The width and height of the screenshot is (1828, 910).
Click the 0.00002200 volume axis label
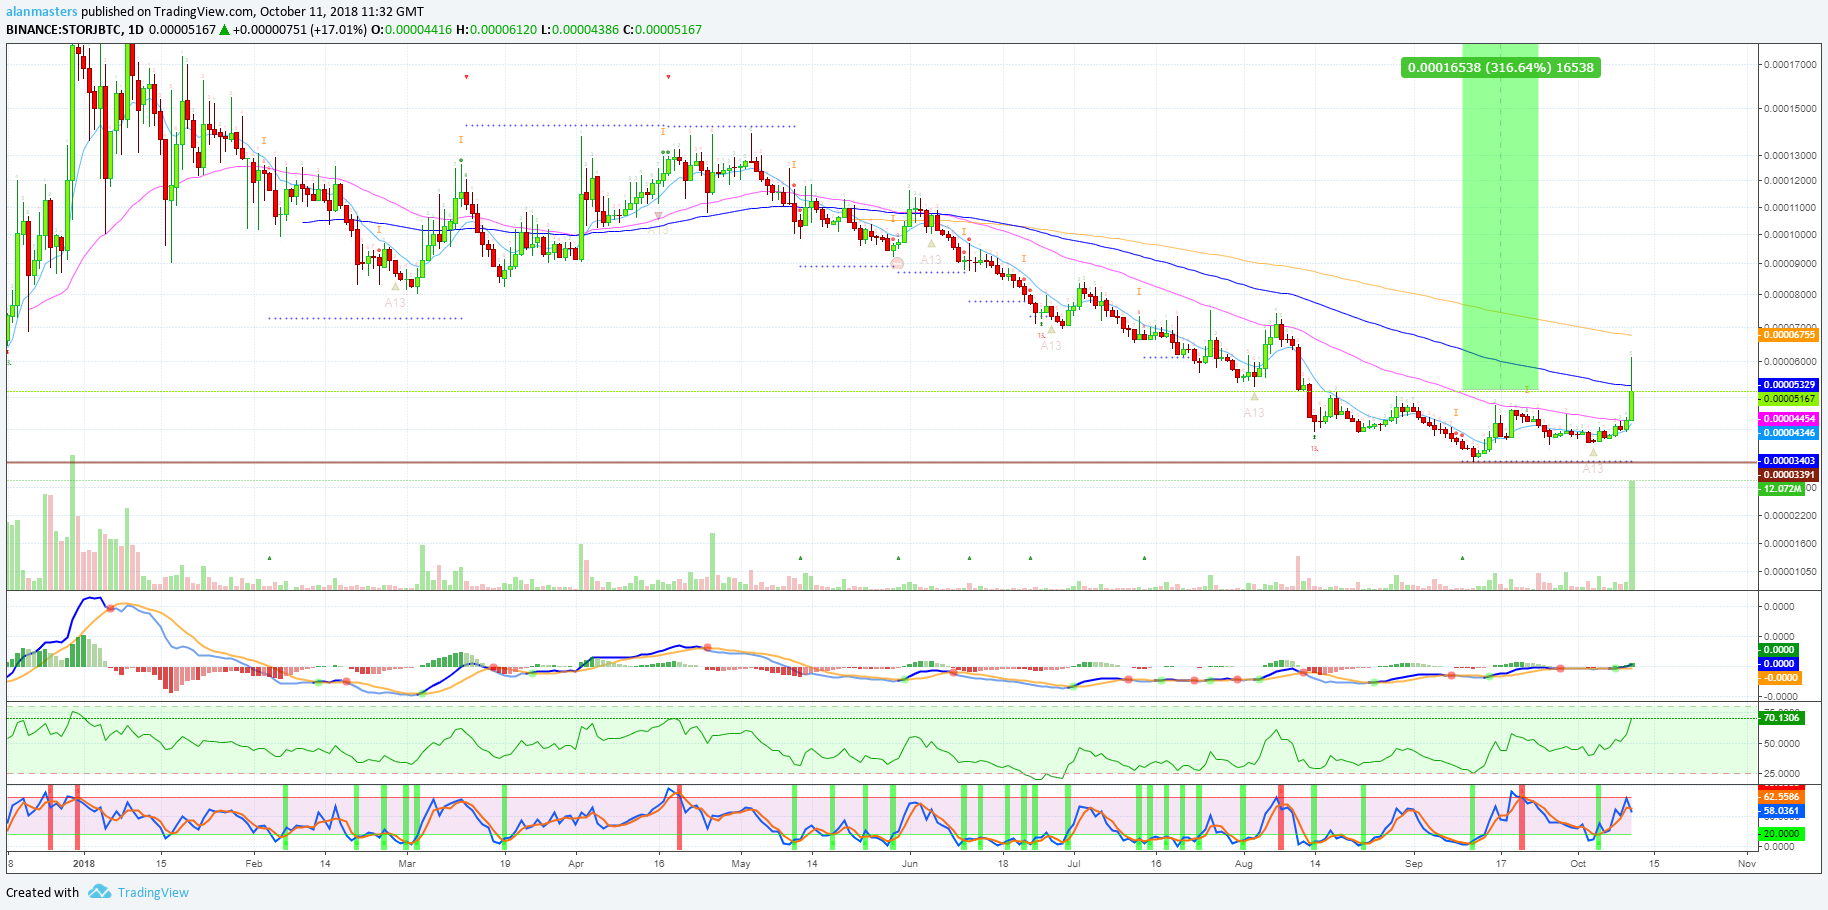pyautogui.click(x=1790, y=515)
